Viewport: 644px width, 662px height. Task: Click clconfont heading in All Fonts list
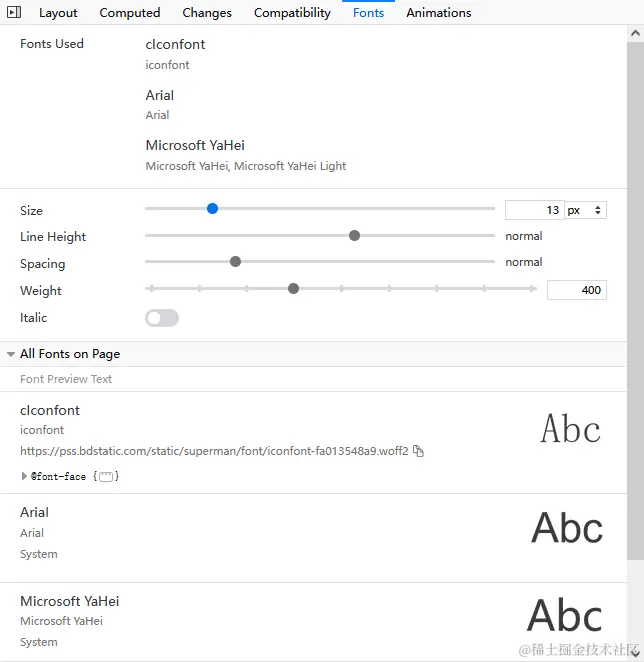click(50, 410)
